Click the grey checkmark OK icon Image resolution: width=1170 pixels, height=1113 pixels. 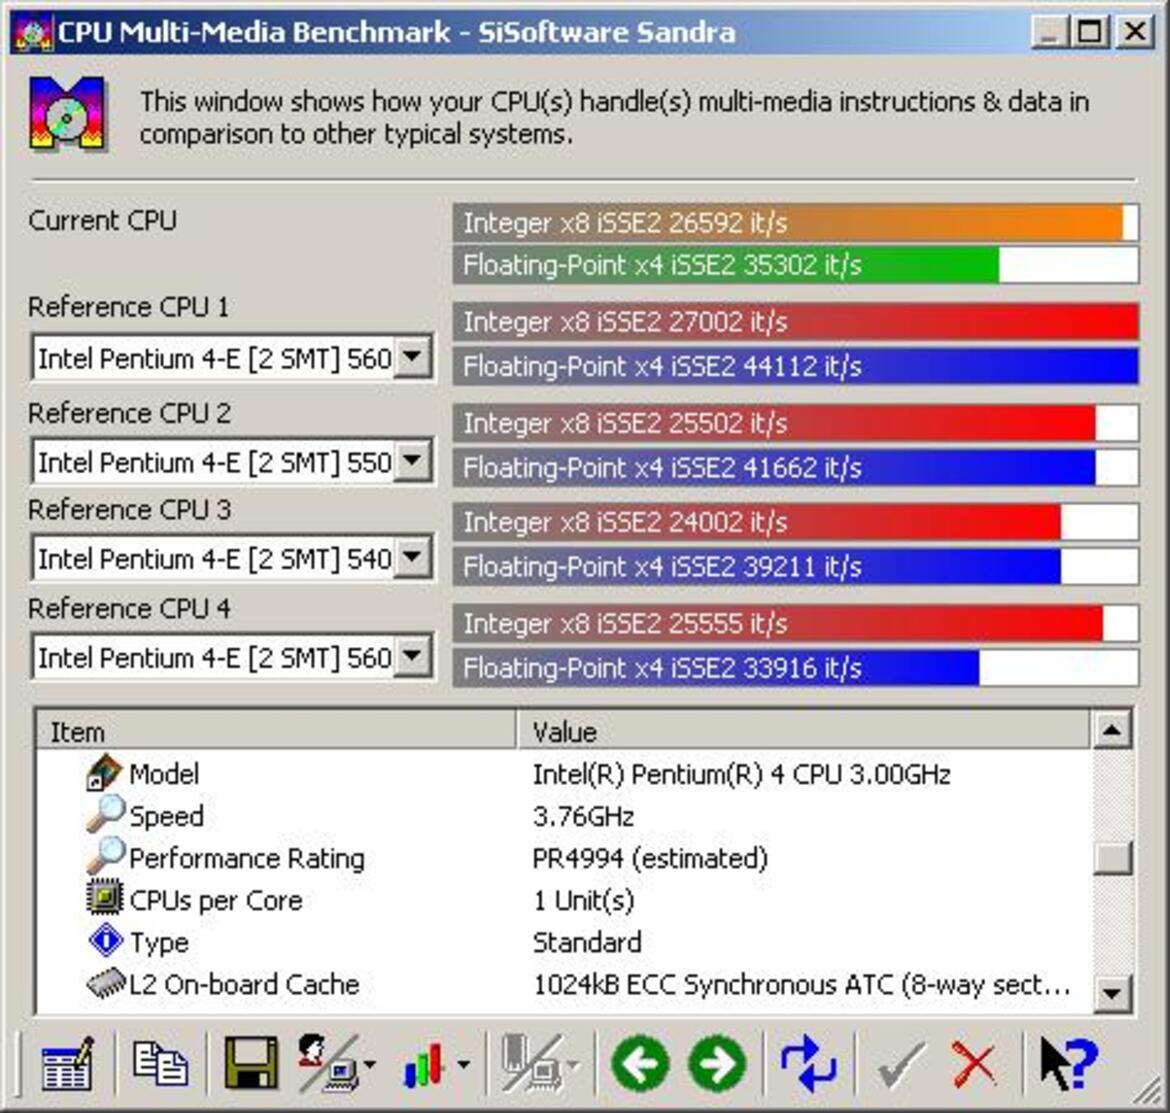point(901,1065)
